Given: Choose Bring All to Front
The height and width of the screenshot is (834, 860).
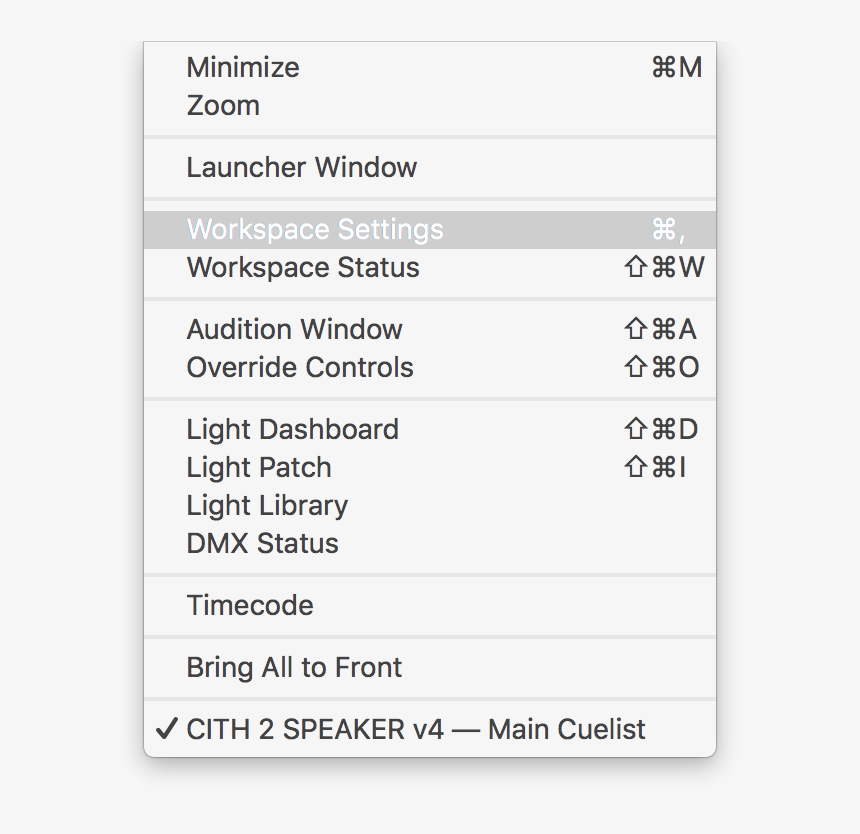Looking at the screenshot, I should pyautogui.click(x=294, y=667).
